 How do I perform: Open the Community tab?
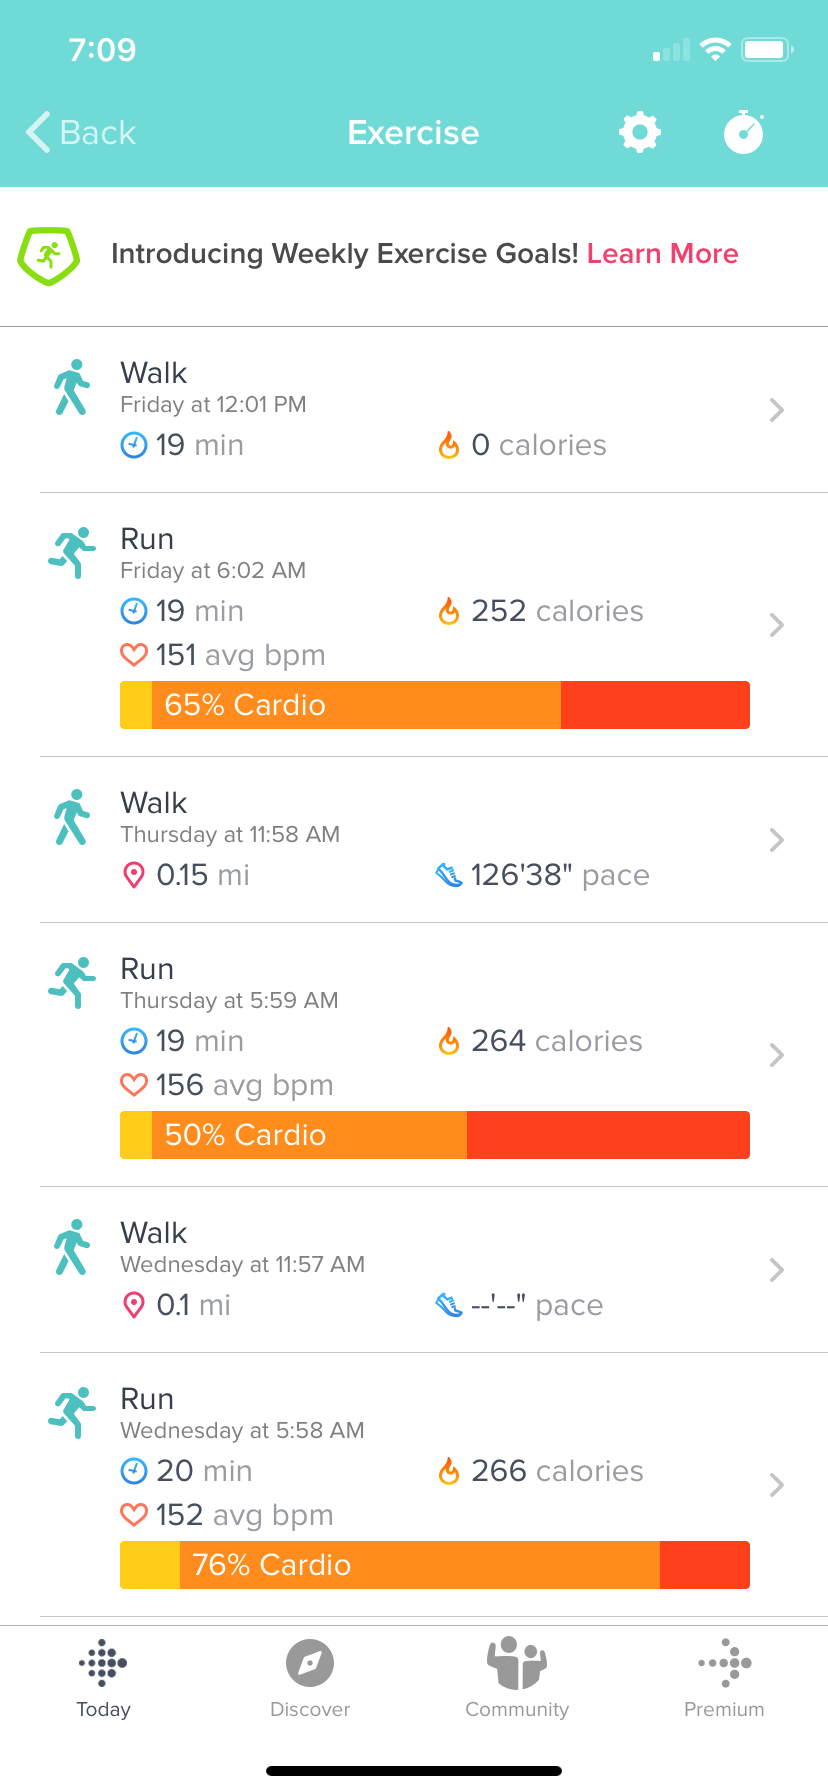[517, 1679]
